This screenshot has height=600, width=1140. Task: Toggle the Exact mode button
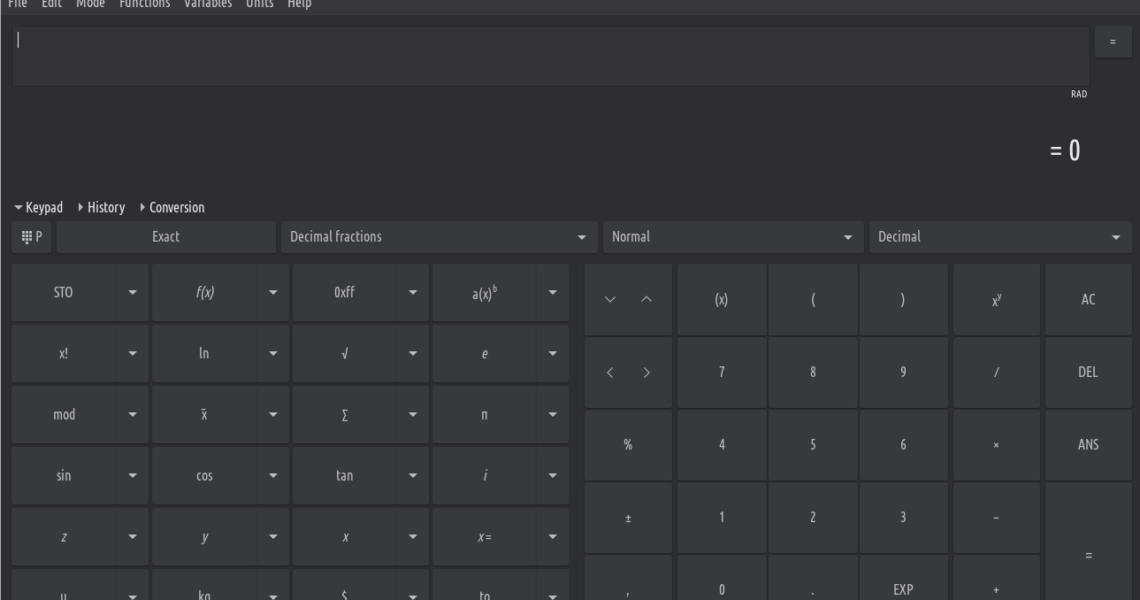coord(166,237)
